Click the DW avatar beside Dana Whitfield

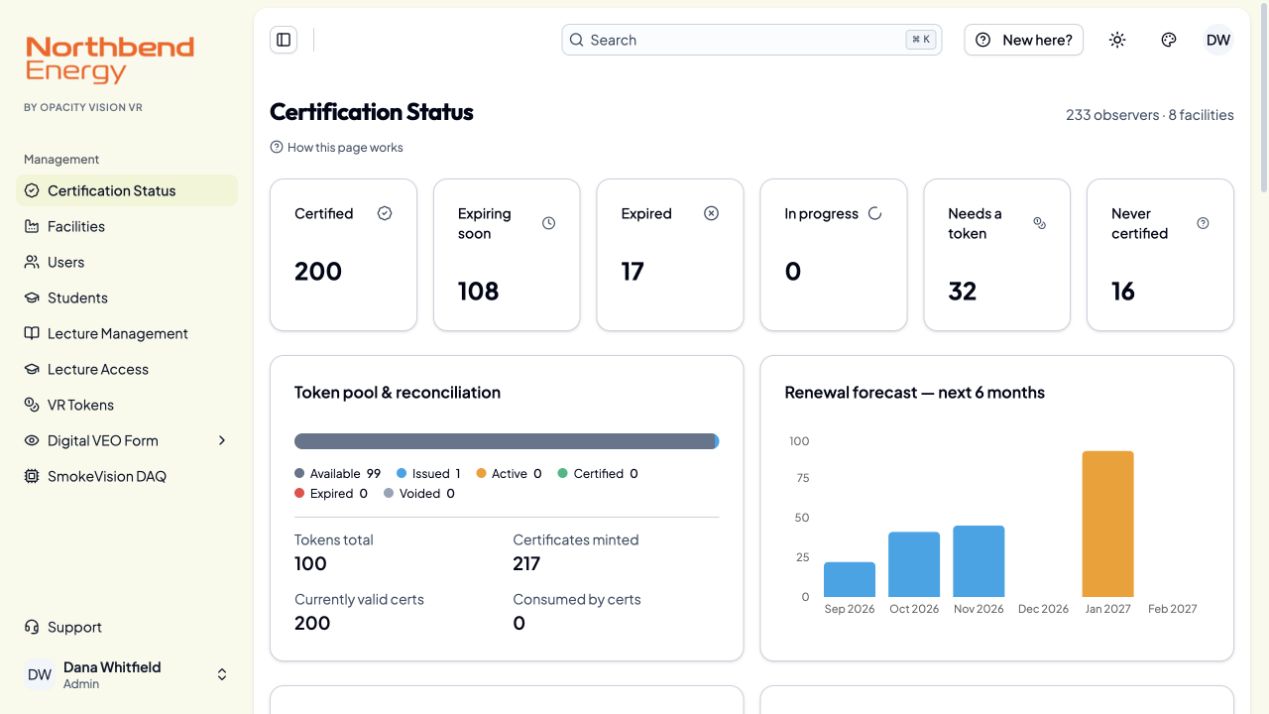point(40,675)
